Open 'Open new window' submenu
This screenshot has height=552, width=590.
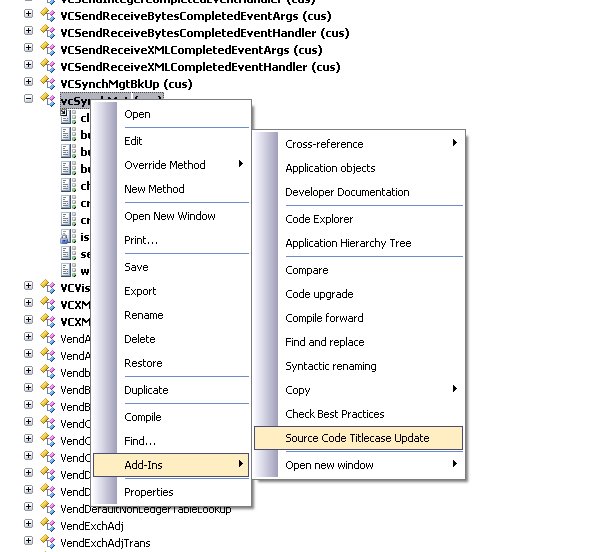(x=359, y=465)
